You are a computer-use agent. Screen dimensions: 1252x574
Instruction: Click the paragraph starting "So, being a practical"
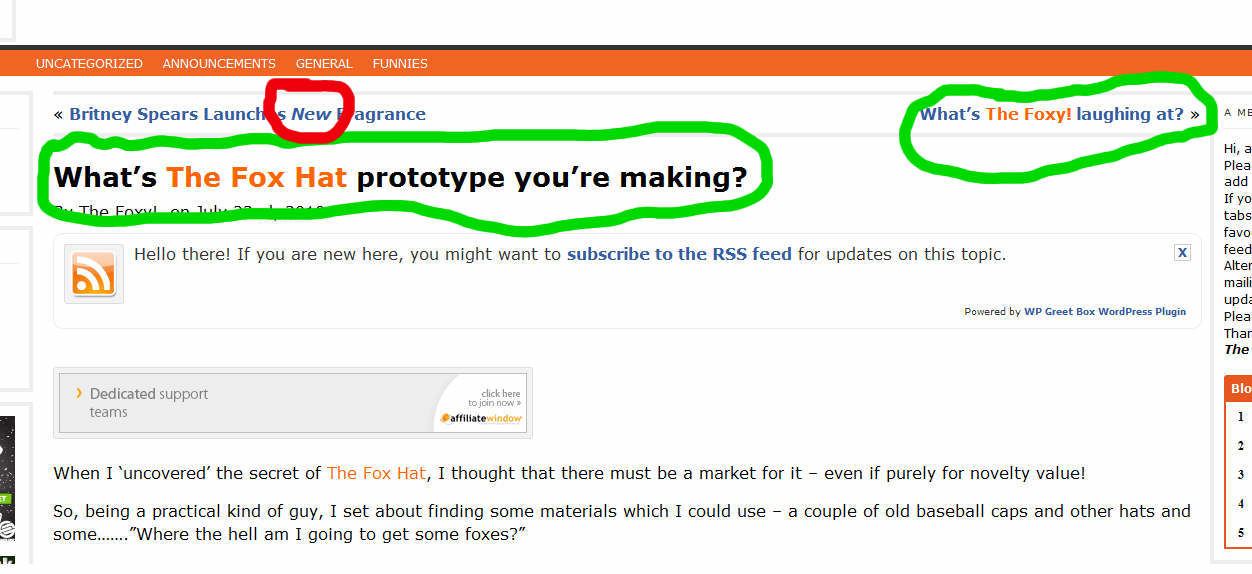pyautogui.click(x=622, y=523)
